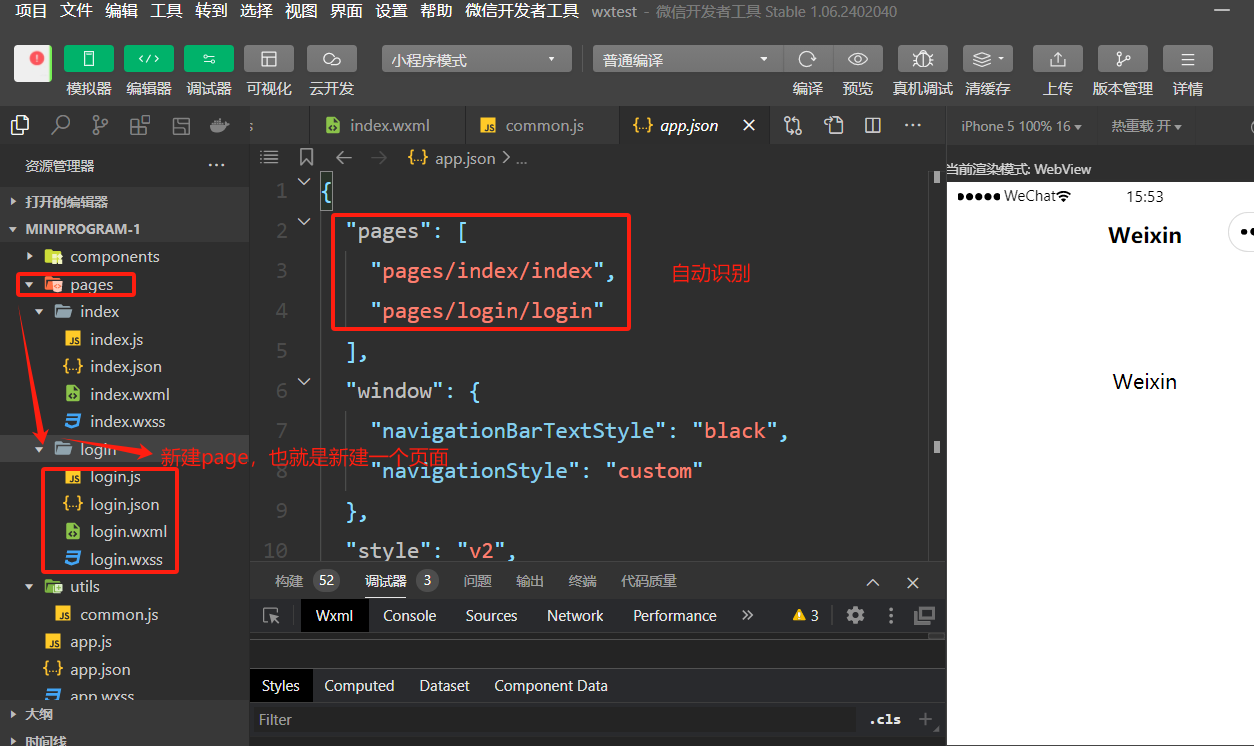Open the 设置 menu

coord(392,11)
